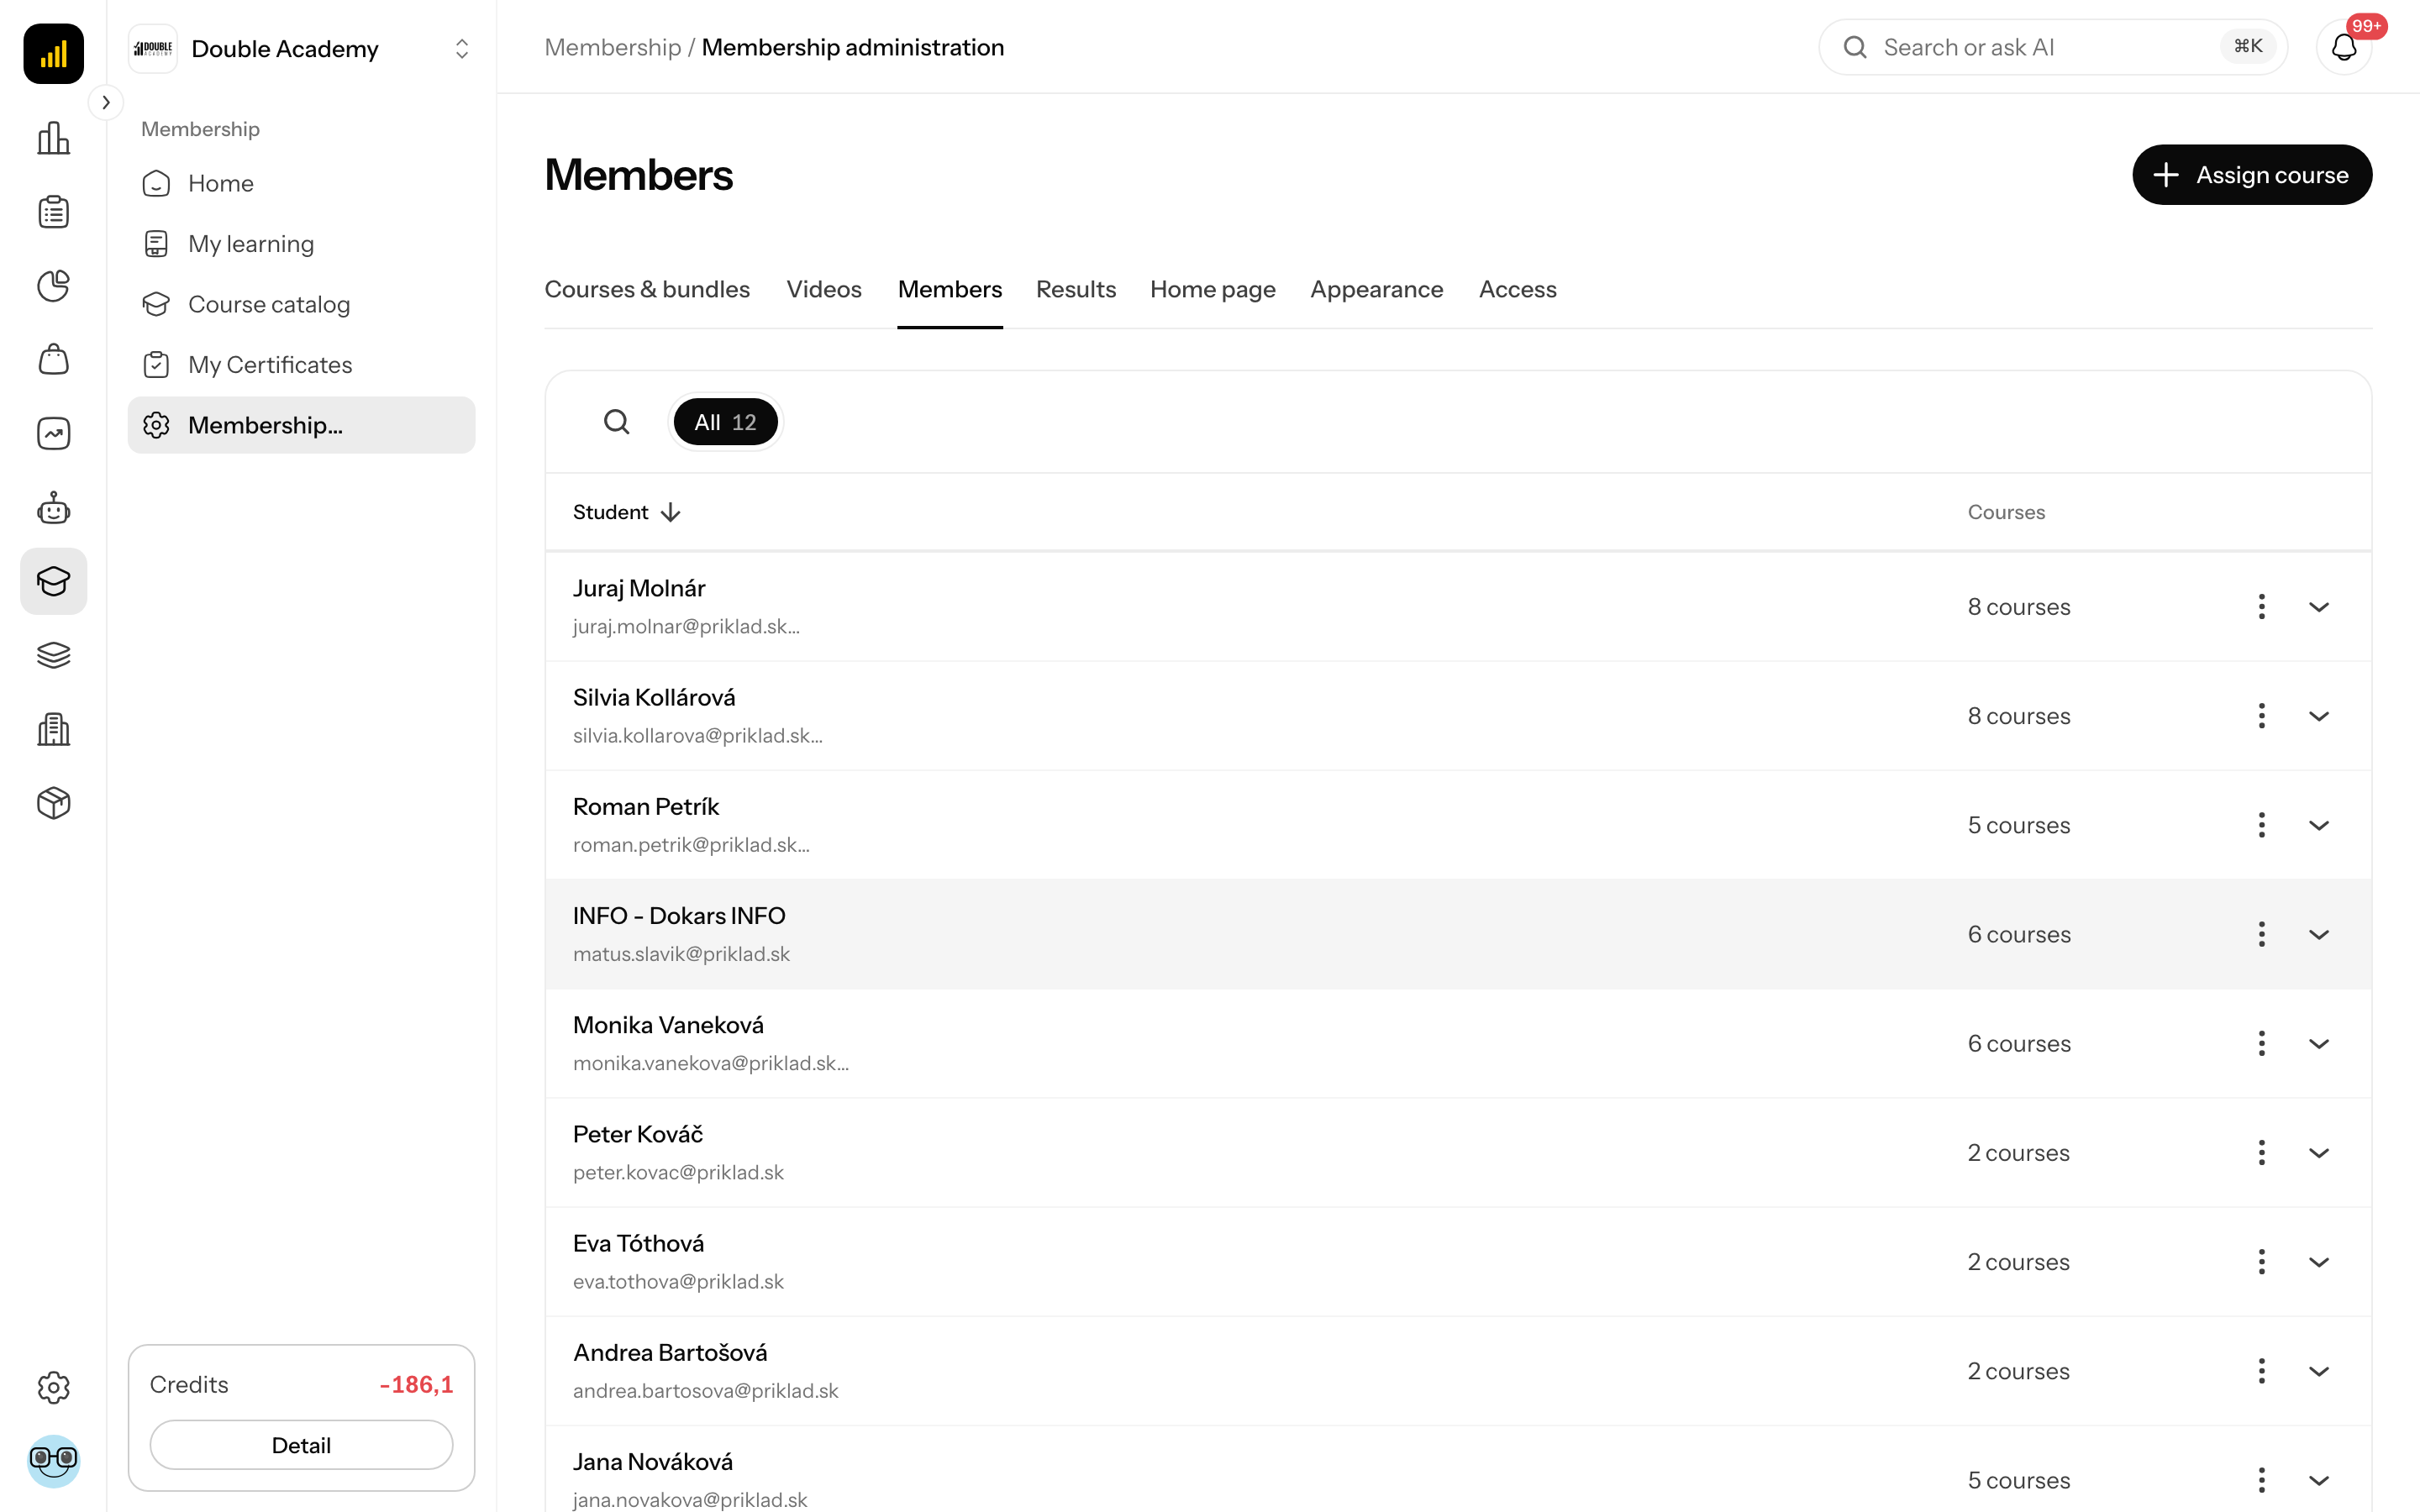Viewport: 2420px width, 1512px height.
Task: Open My Certificates in the sidebar
Action: tap(301, 365)
